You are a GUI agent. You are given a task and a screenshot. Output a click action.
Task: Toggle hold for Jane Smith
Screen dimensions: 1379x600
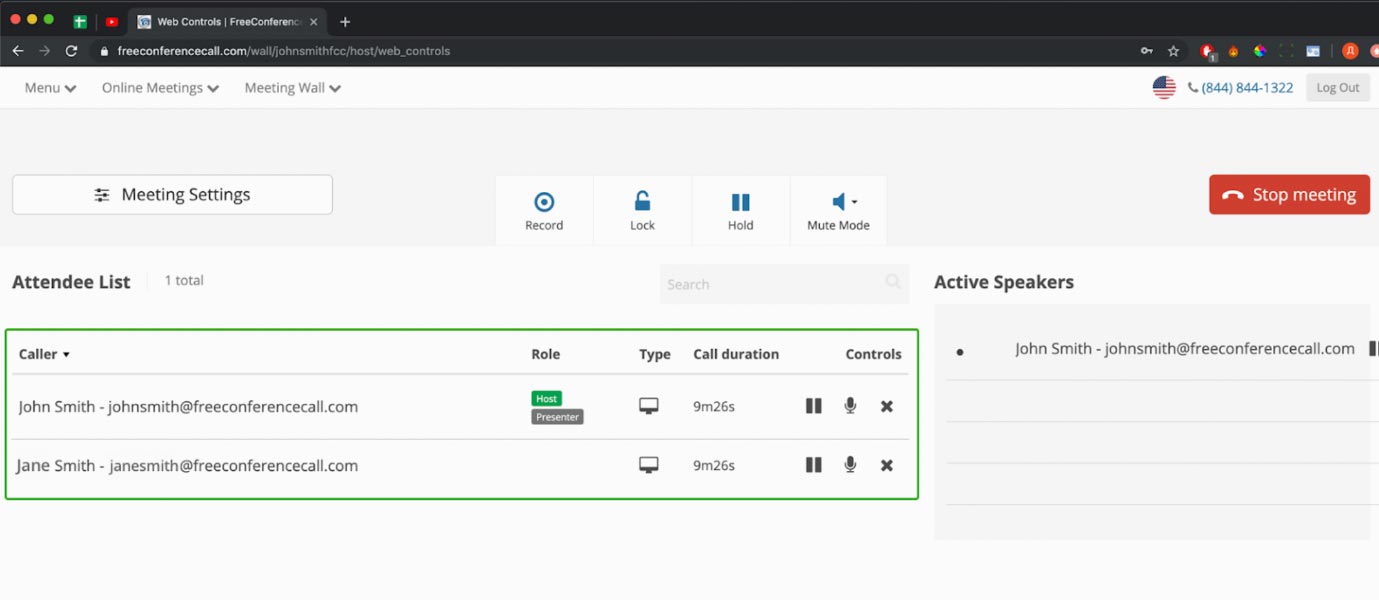click(814, 465)
